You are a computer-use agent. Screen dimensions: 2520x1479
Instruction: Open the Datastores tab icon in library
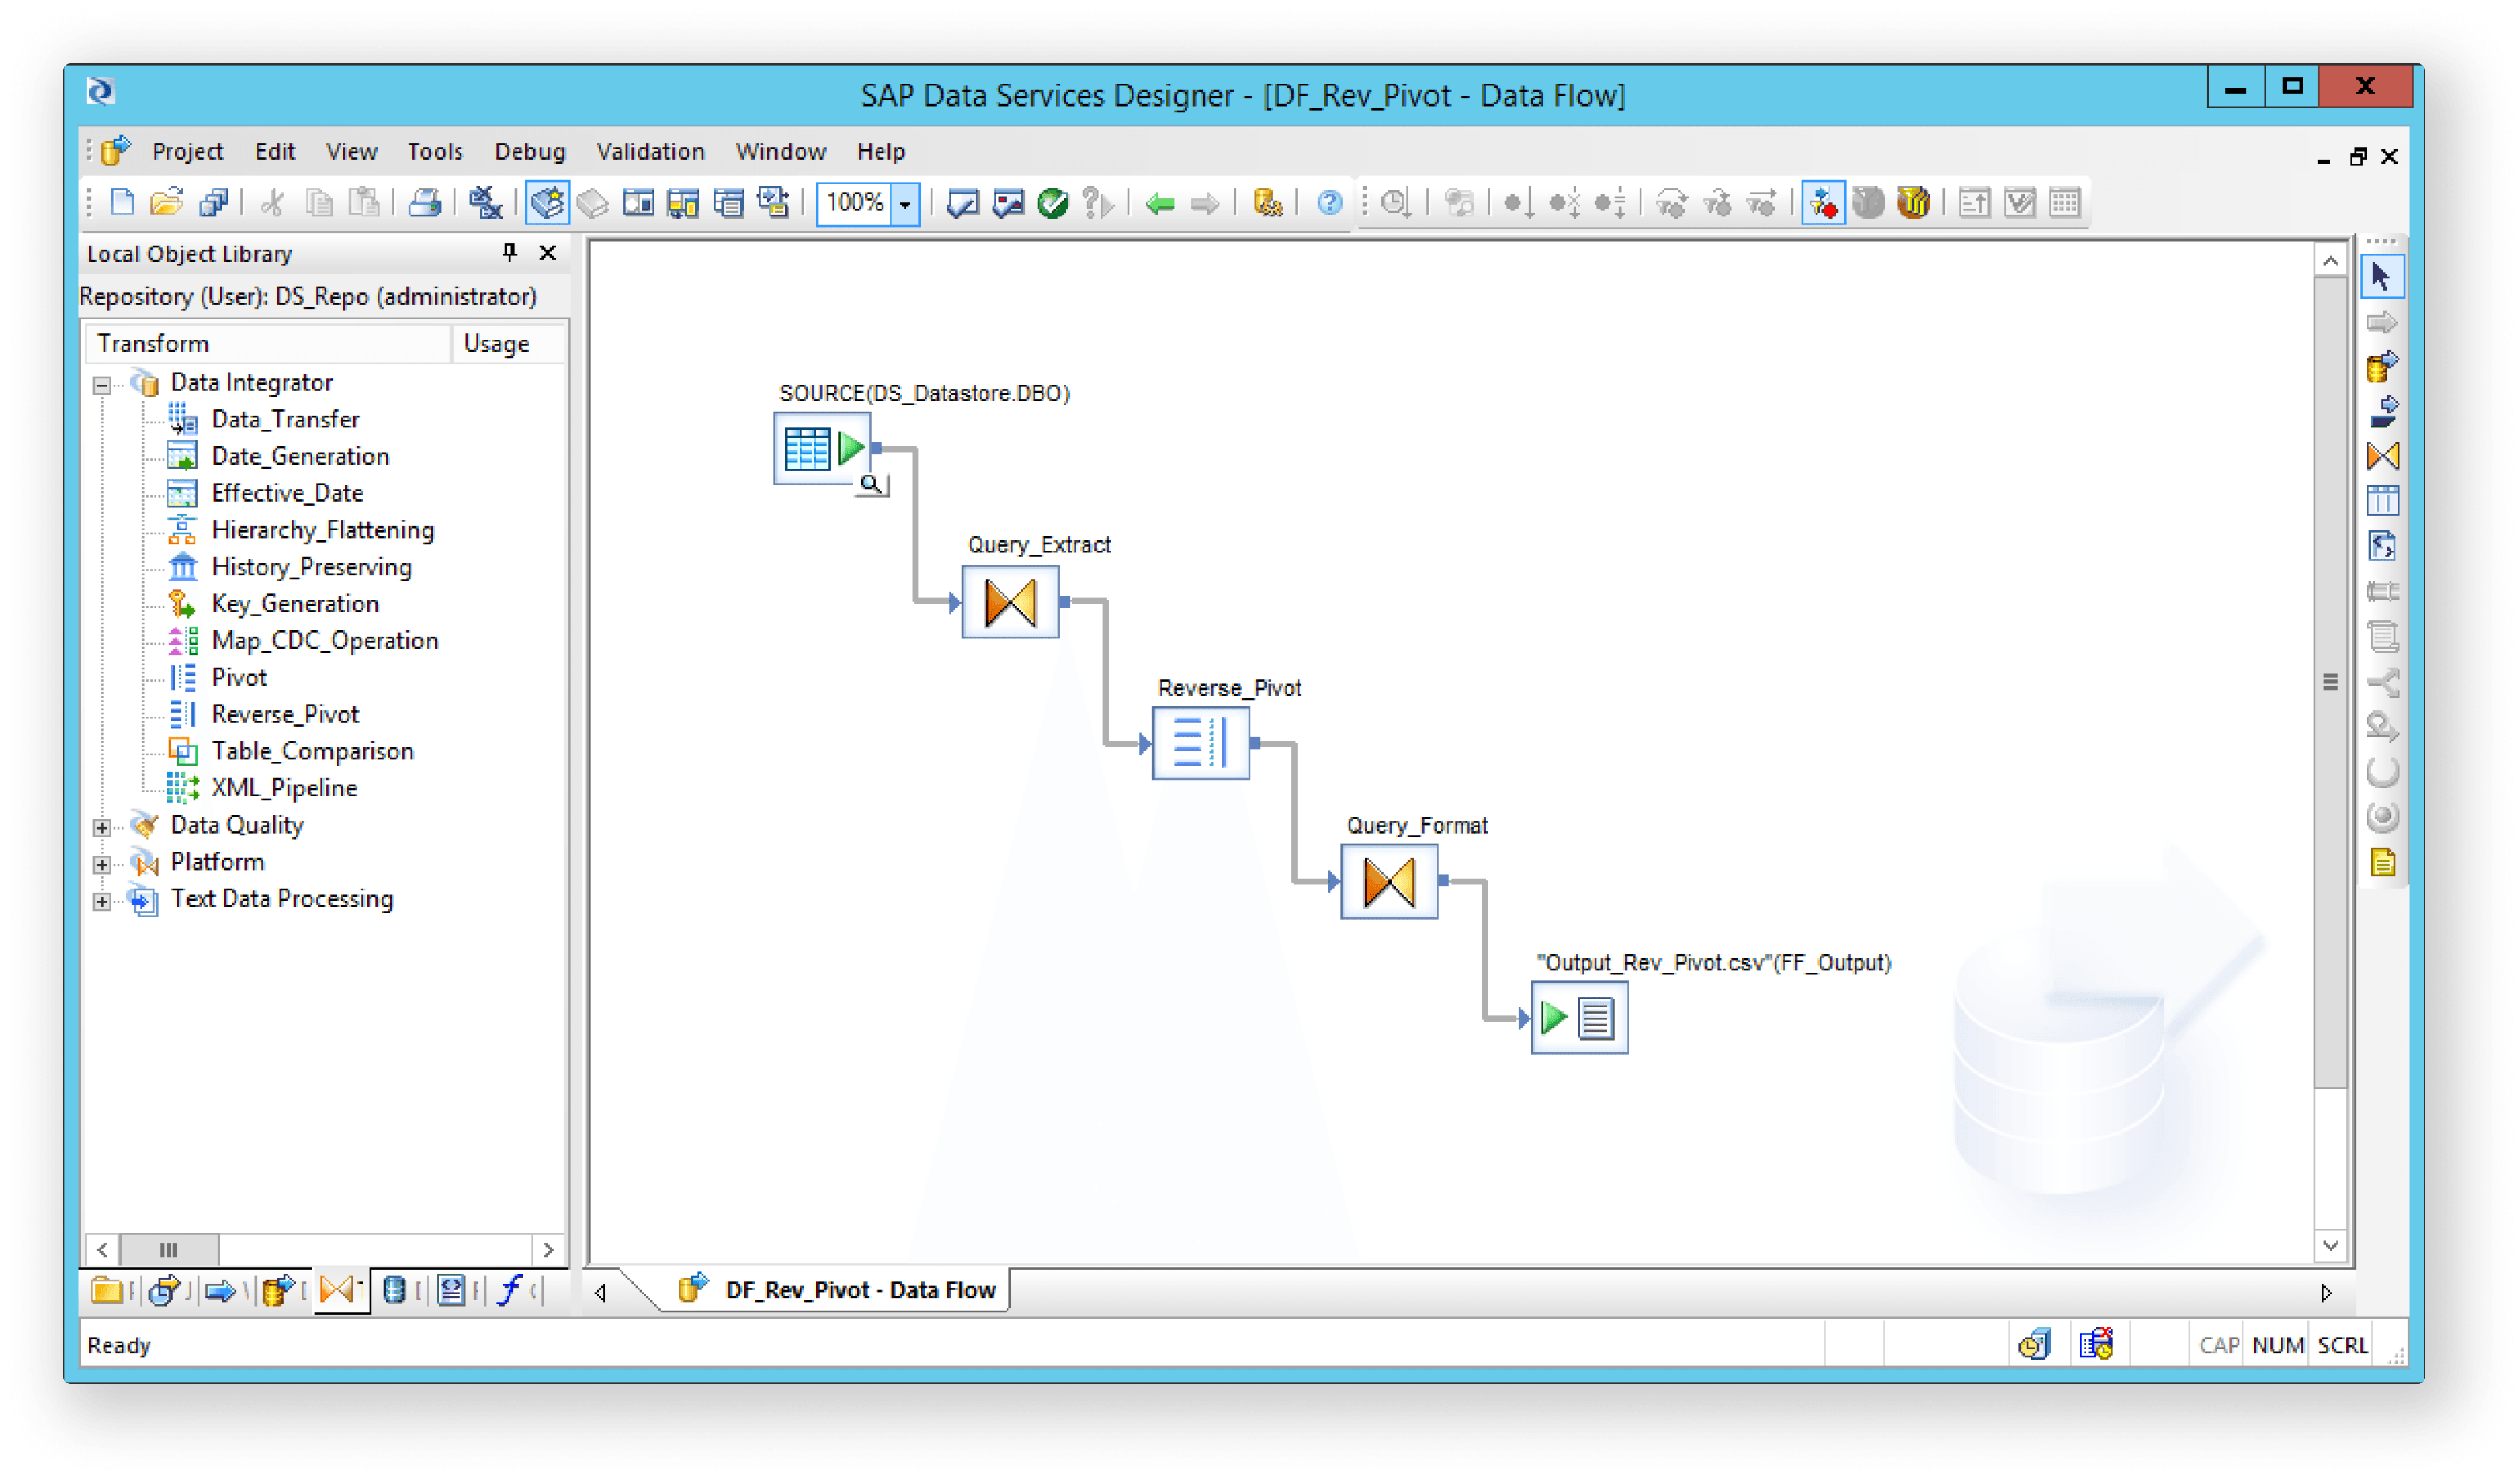click(394, 1290)
